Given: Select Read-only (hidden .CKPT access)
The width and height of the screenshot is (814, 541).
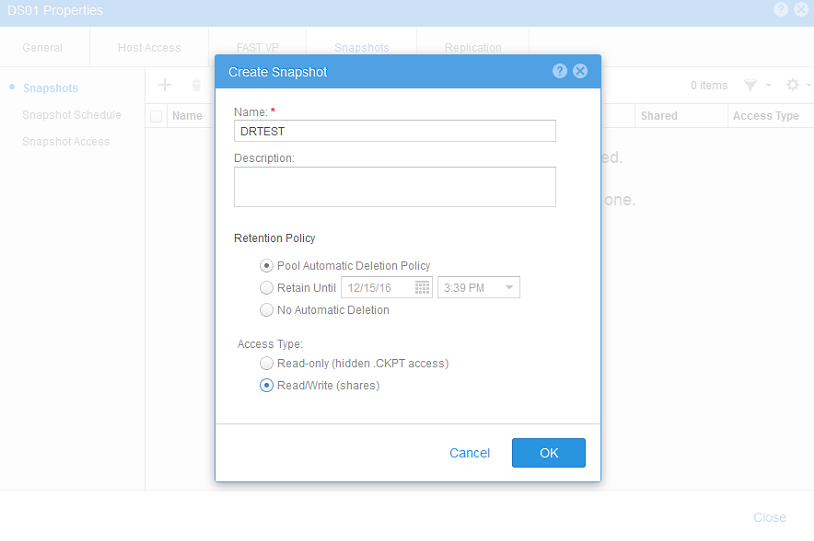Looking at the screenshot, I should point(266,363).
